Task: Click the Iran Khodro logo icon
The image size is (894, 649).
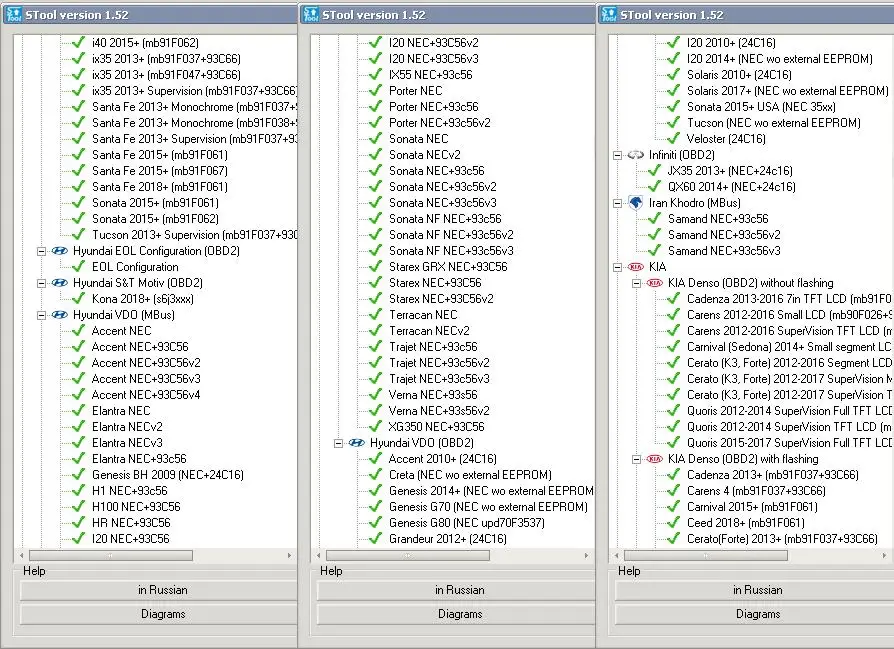Action: pyautogui.click(x=635, y=202)
